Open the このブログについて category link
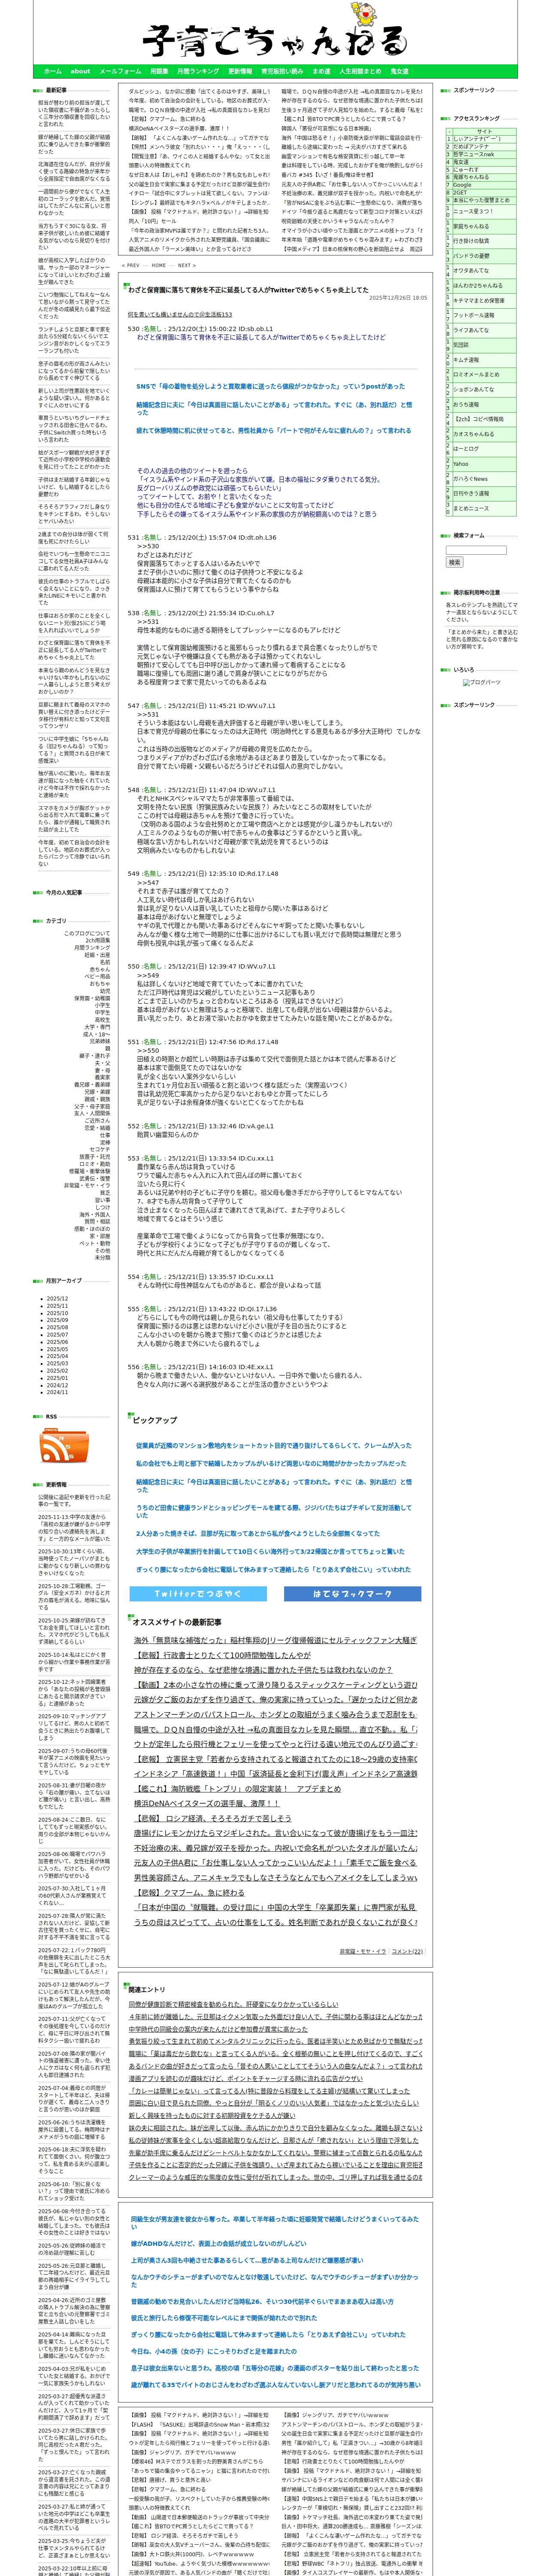Image resolution: width=551 pixels, height=2576 pixels. point(87,933)
